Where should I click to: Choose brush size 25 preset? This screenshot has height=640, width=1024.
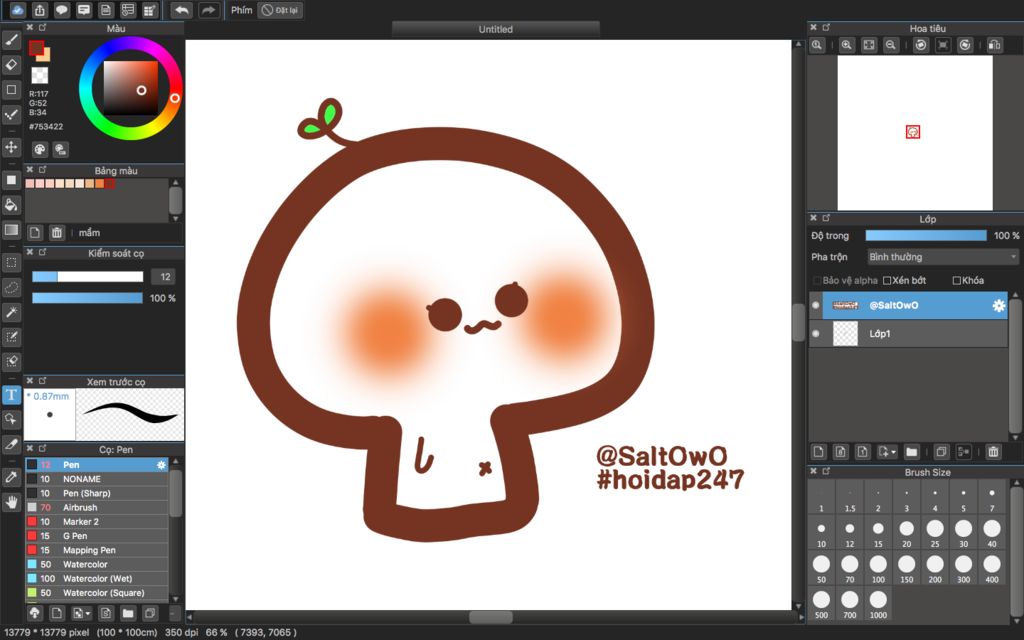coord(935,532)
